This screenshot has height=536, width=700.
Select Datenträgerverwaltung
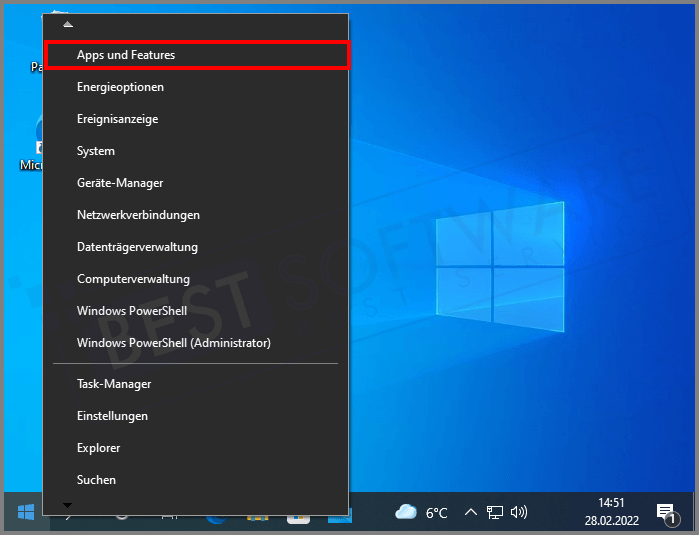coord(137,247)
